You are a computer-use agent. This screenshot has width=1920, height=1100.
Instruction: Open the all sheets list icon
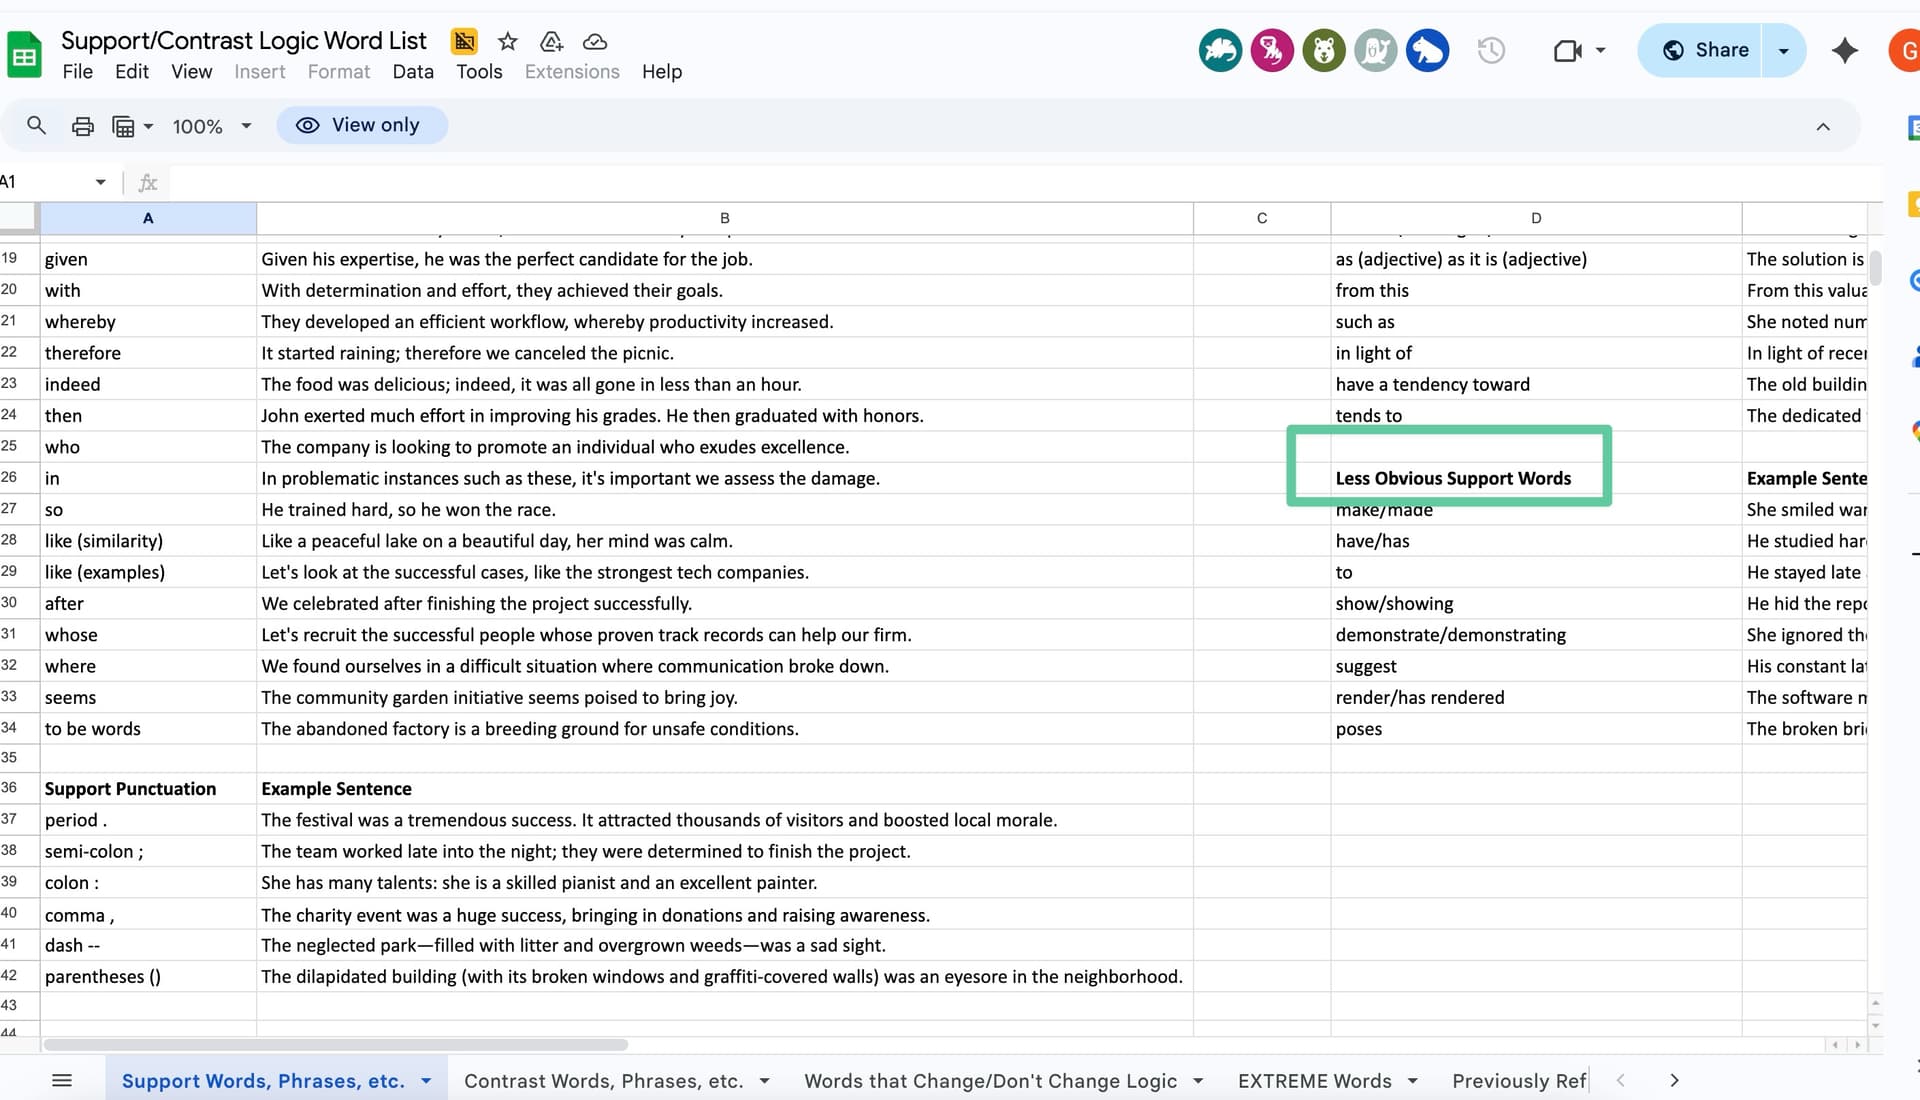[x=62, y=1080]
